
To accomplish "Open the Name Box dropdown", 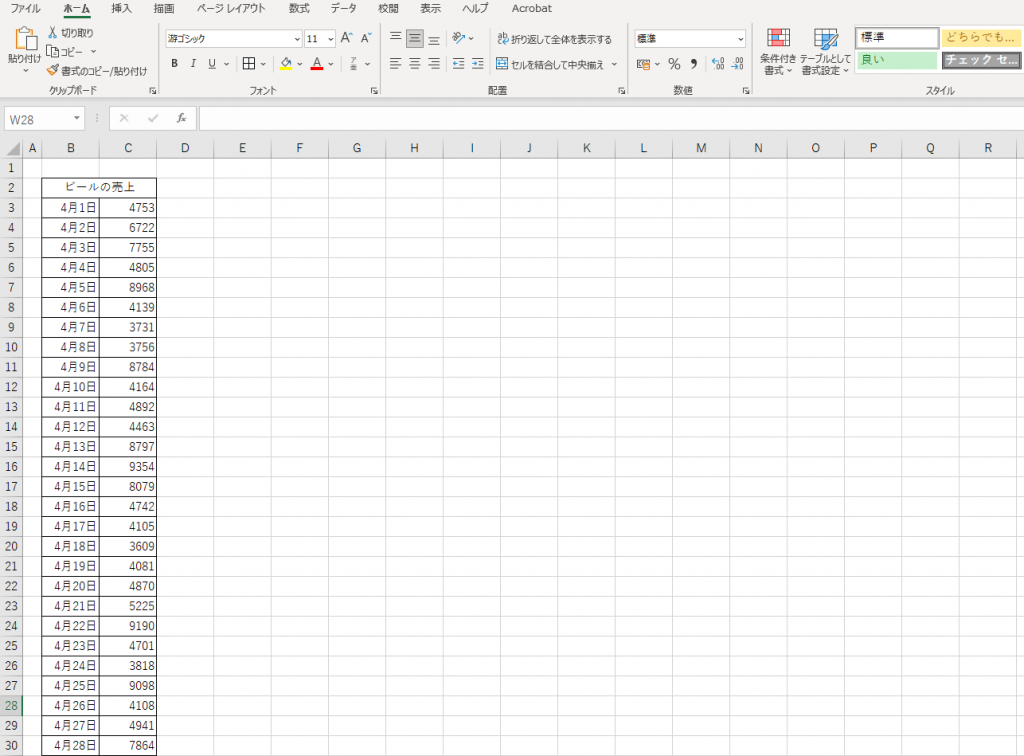I will pos(76,118).
